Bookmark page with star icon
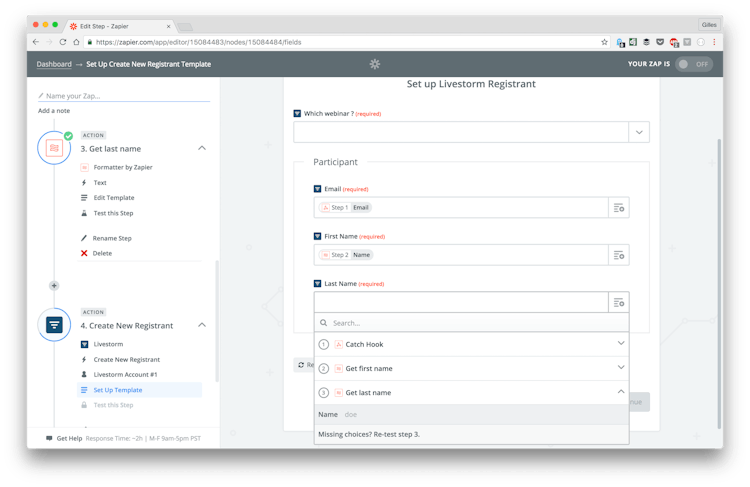The width and height of the screenshot is (750, 487). (604, 42)
